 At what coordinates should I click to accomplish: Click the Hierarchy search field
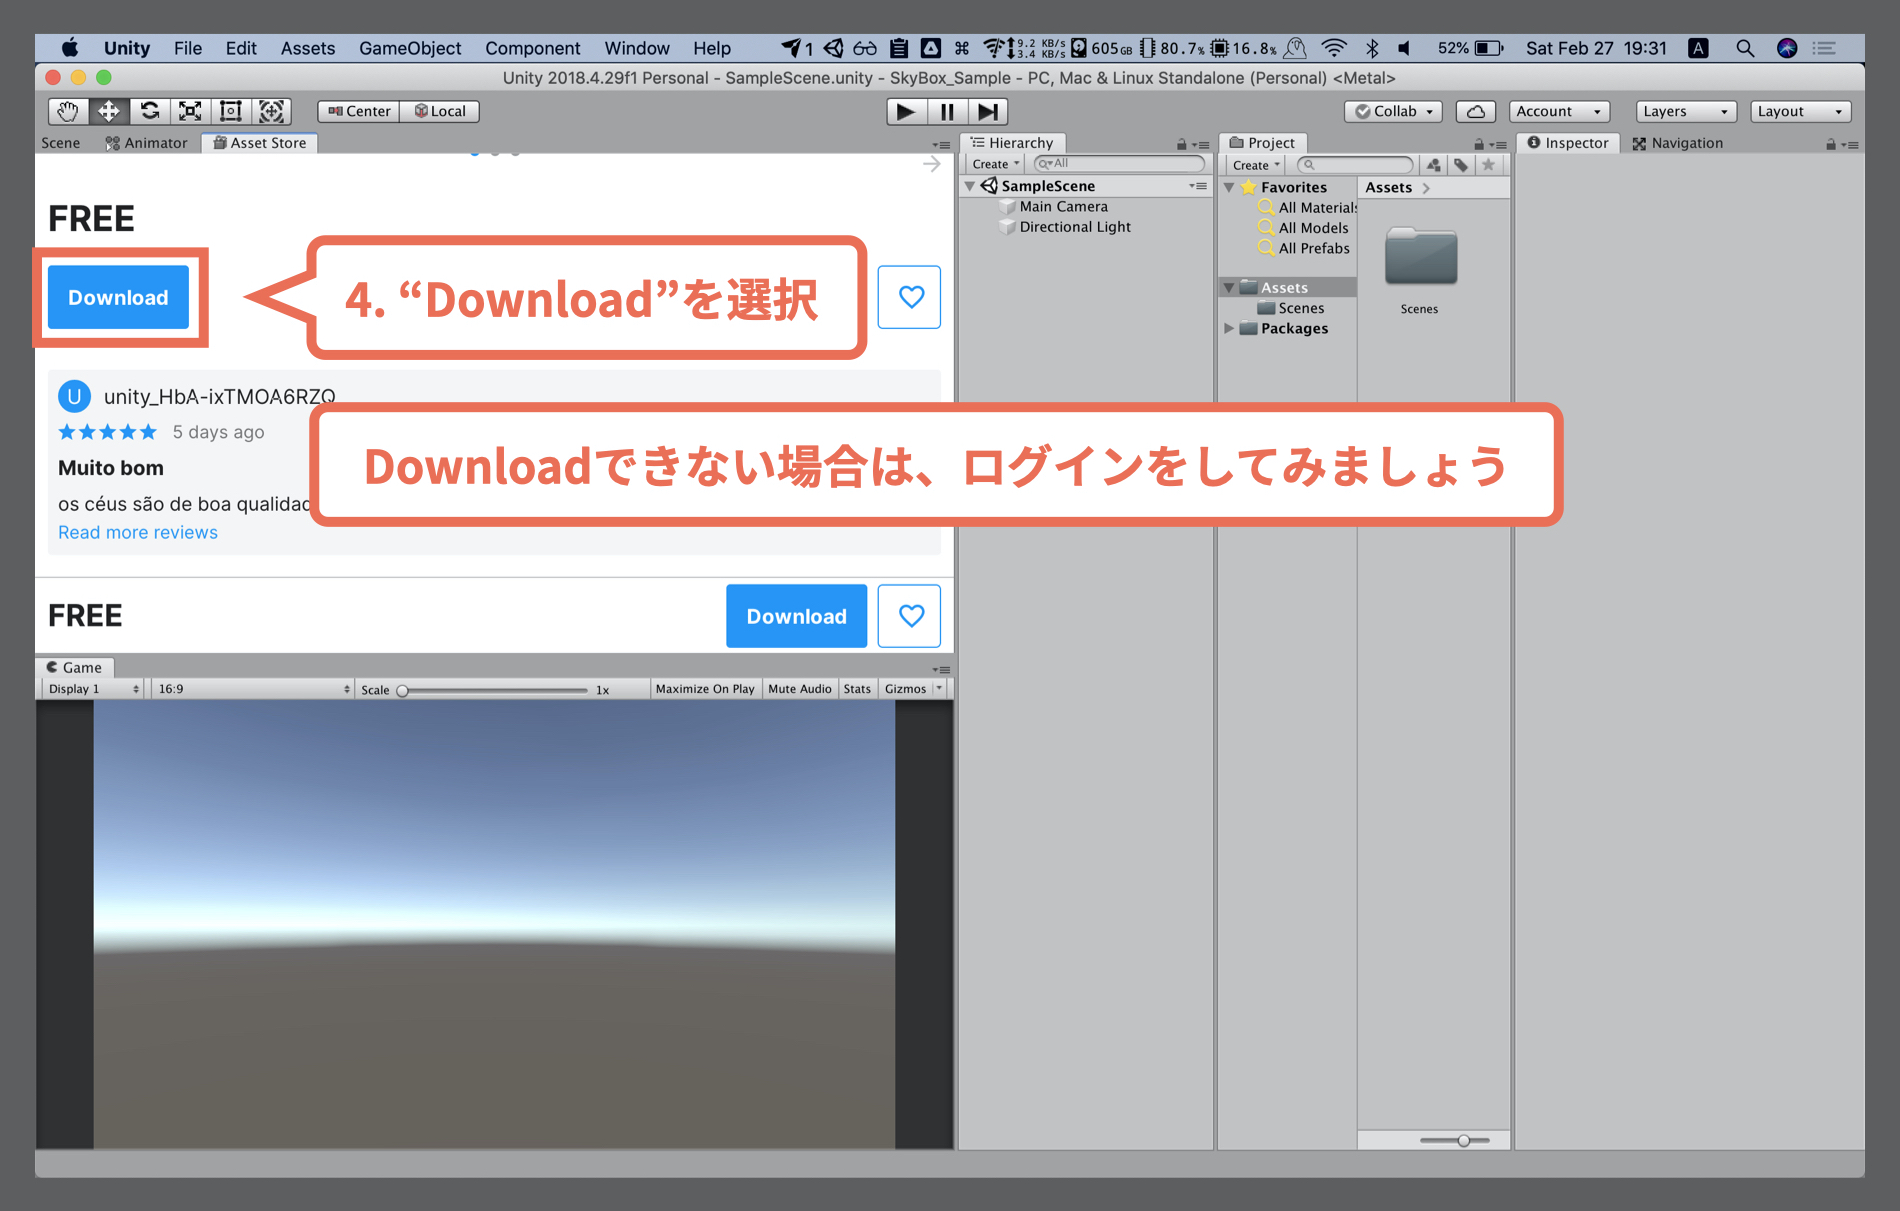coord(1120,163)
